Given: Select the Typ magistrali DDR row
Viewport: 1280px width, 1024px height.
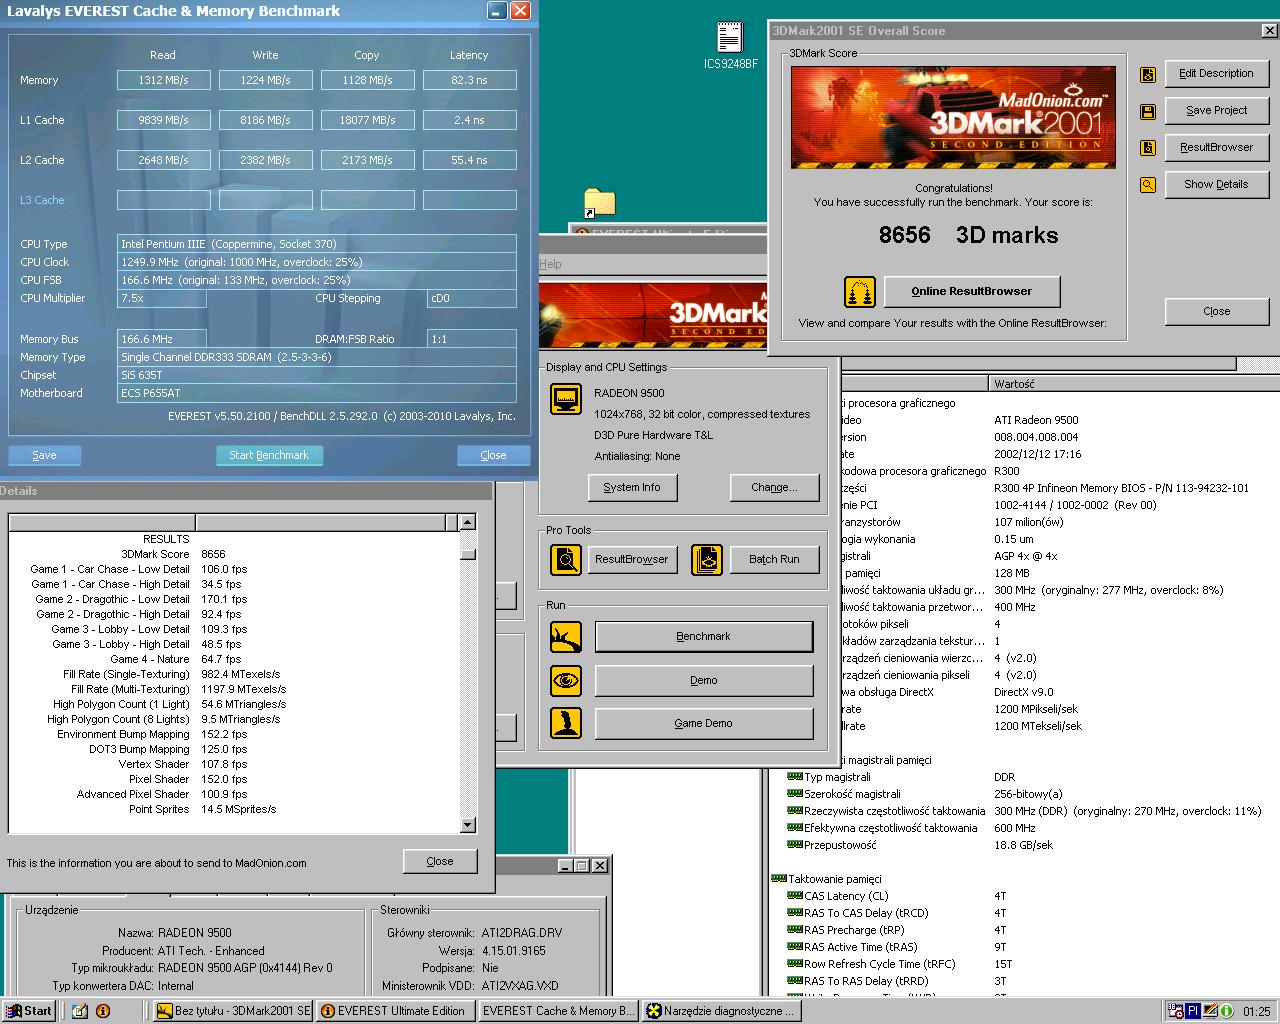Looking at the screenshot, I should (x=1025, y=778).
